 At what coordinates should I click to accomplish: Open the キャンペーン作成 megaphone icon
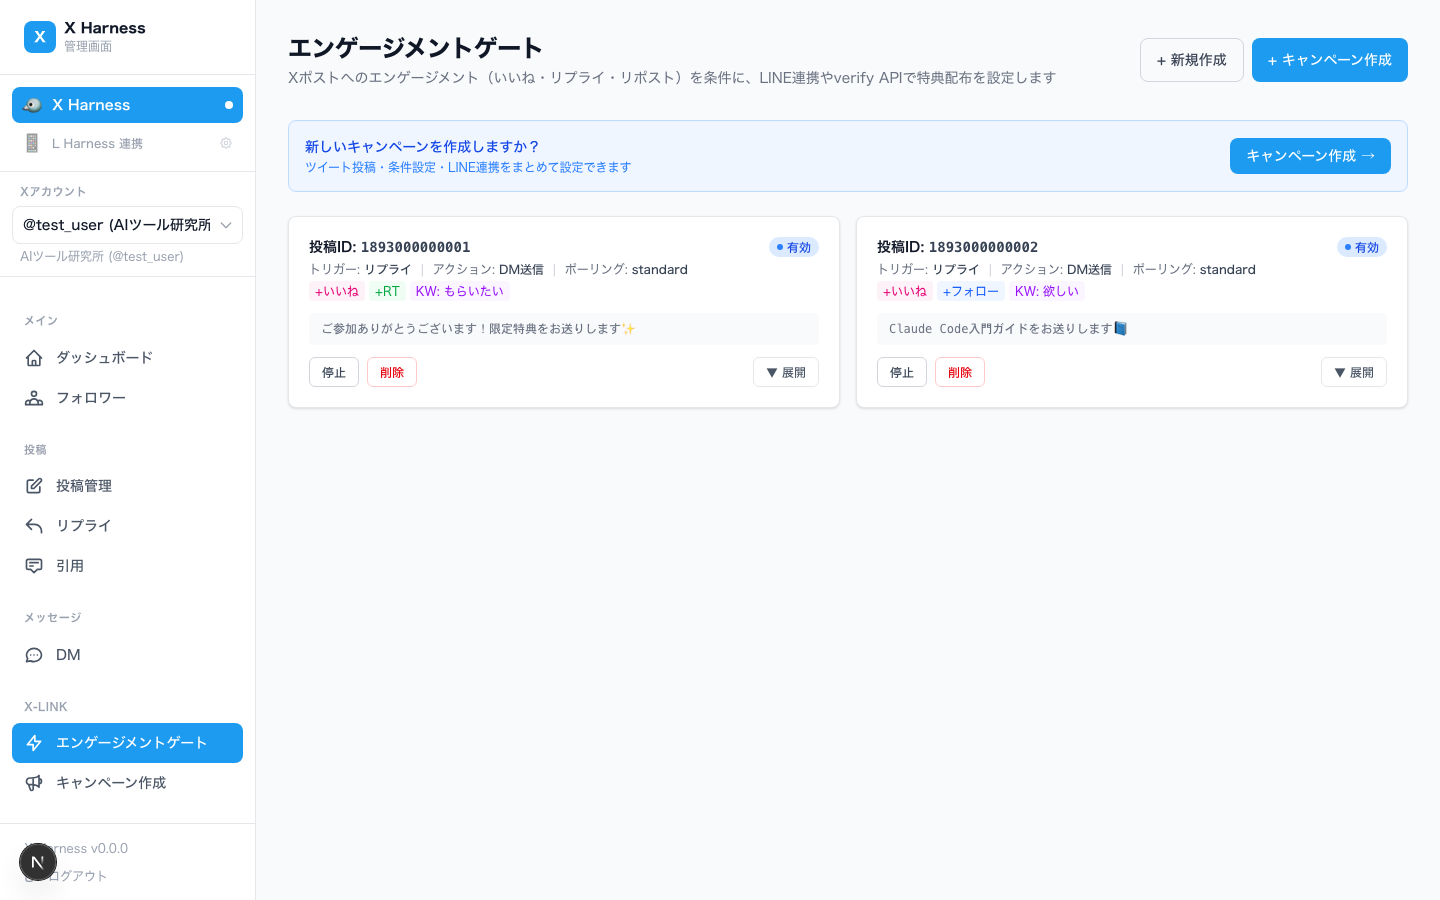tap(35, 782)
